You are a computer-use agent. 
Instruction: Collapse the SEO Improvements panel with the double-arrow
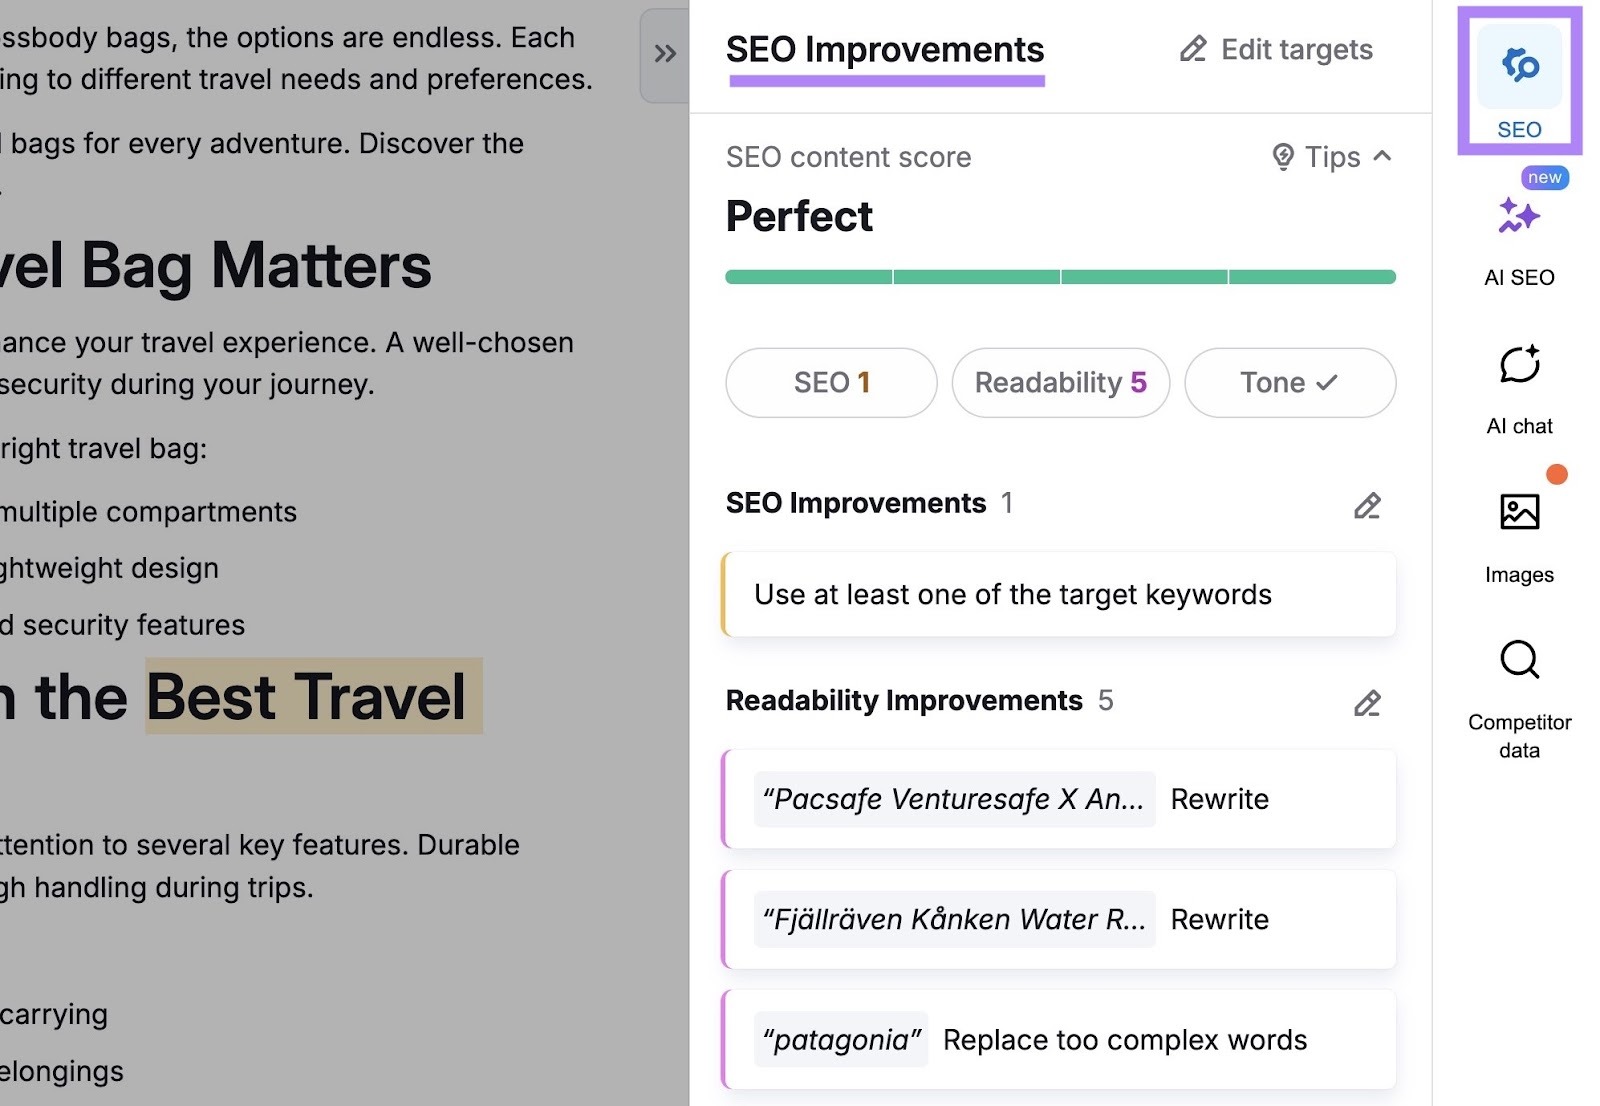[663, 54]
